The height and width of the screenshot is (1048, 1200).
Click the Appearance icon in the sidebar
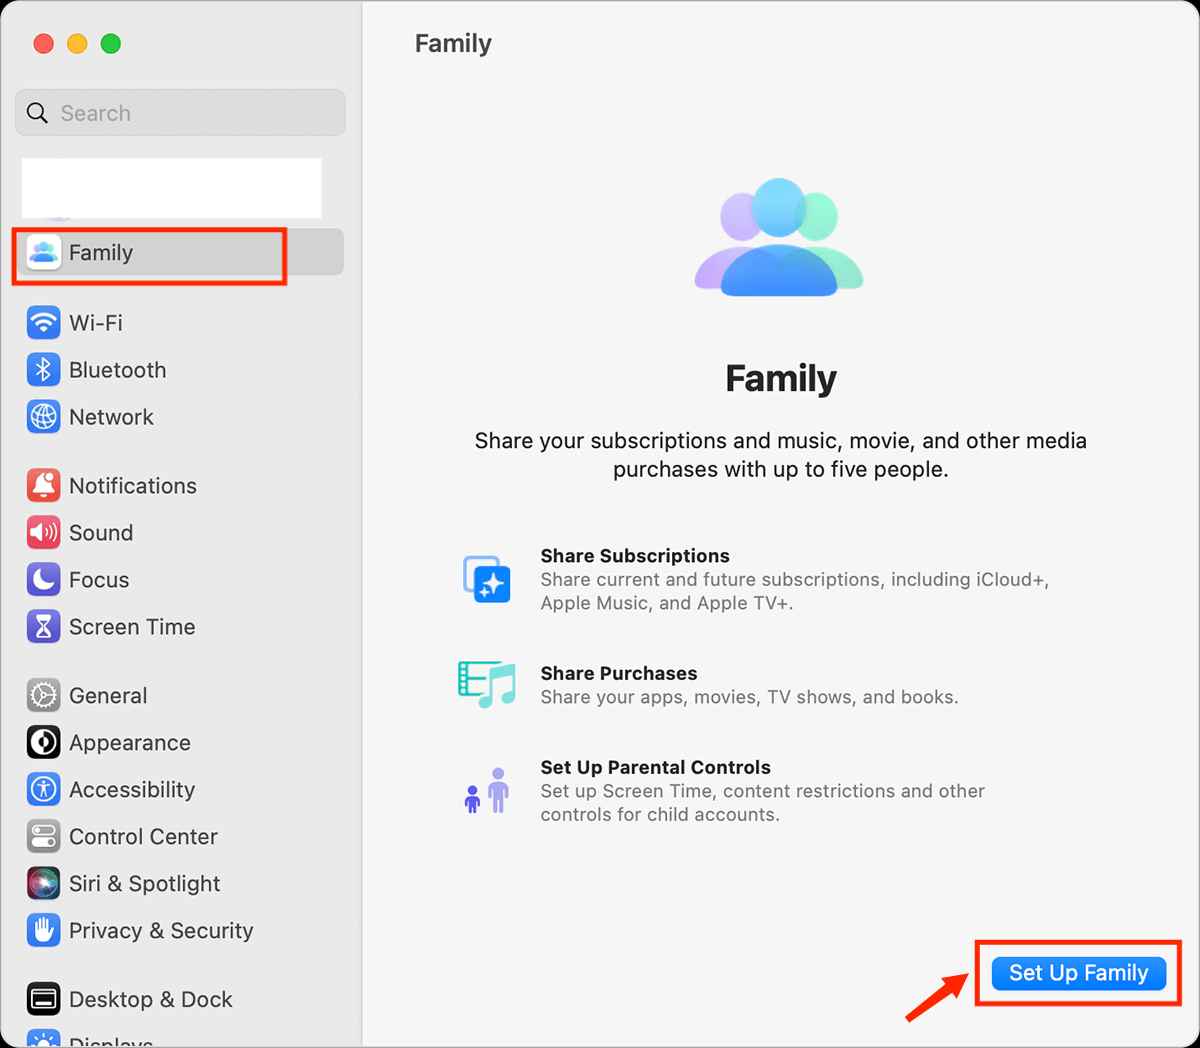point(43,743)
